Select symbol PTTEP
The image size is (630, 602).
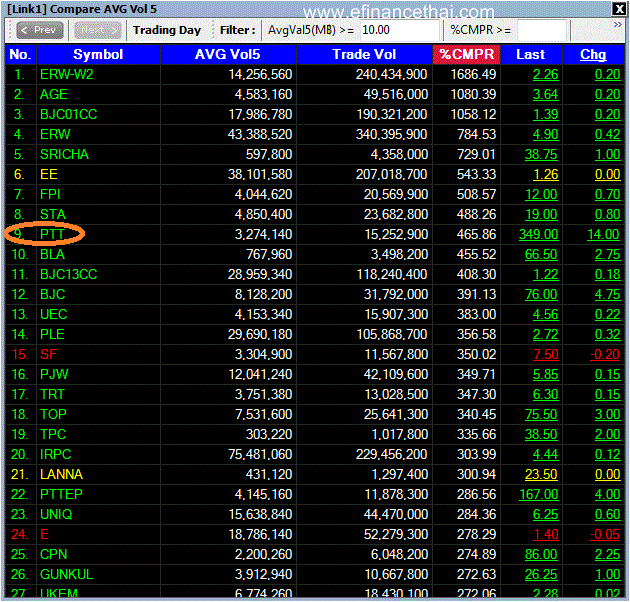click(61, 494)
